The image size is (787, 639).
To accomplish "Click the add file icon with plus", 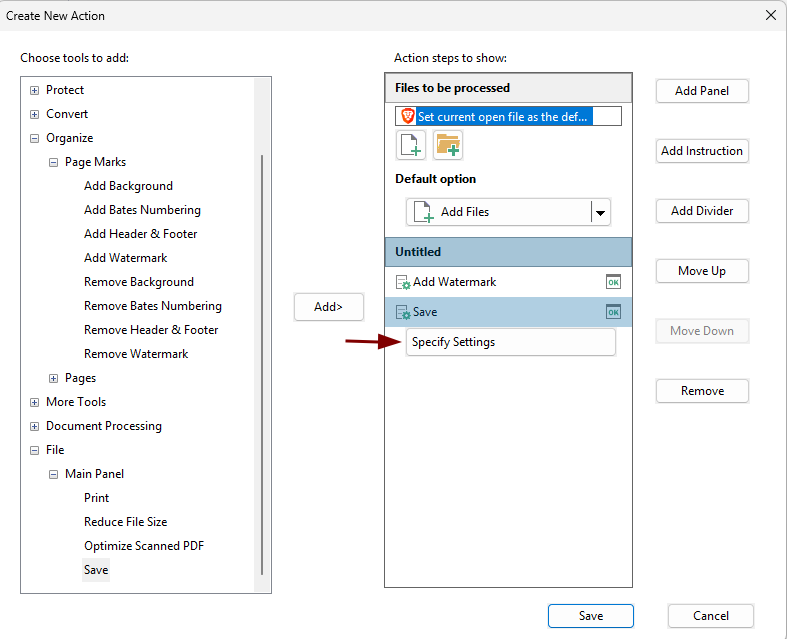I will 411,145.
